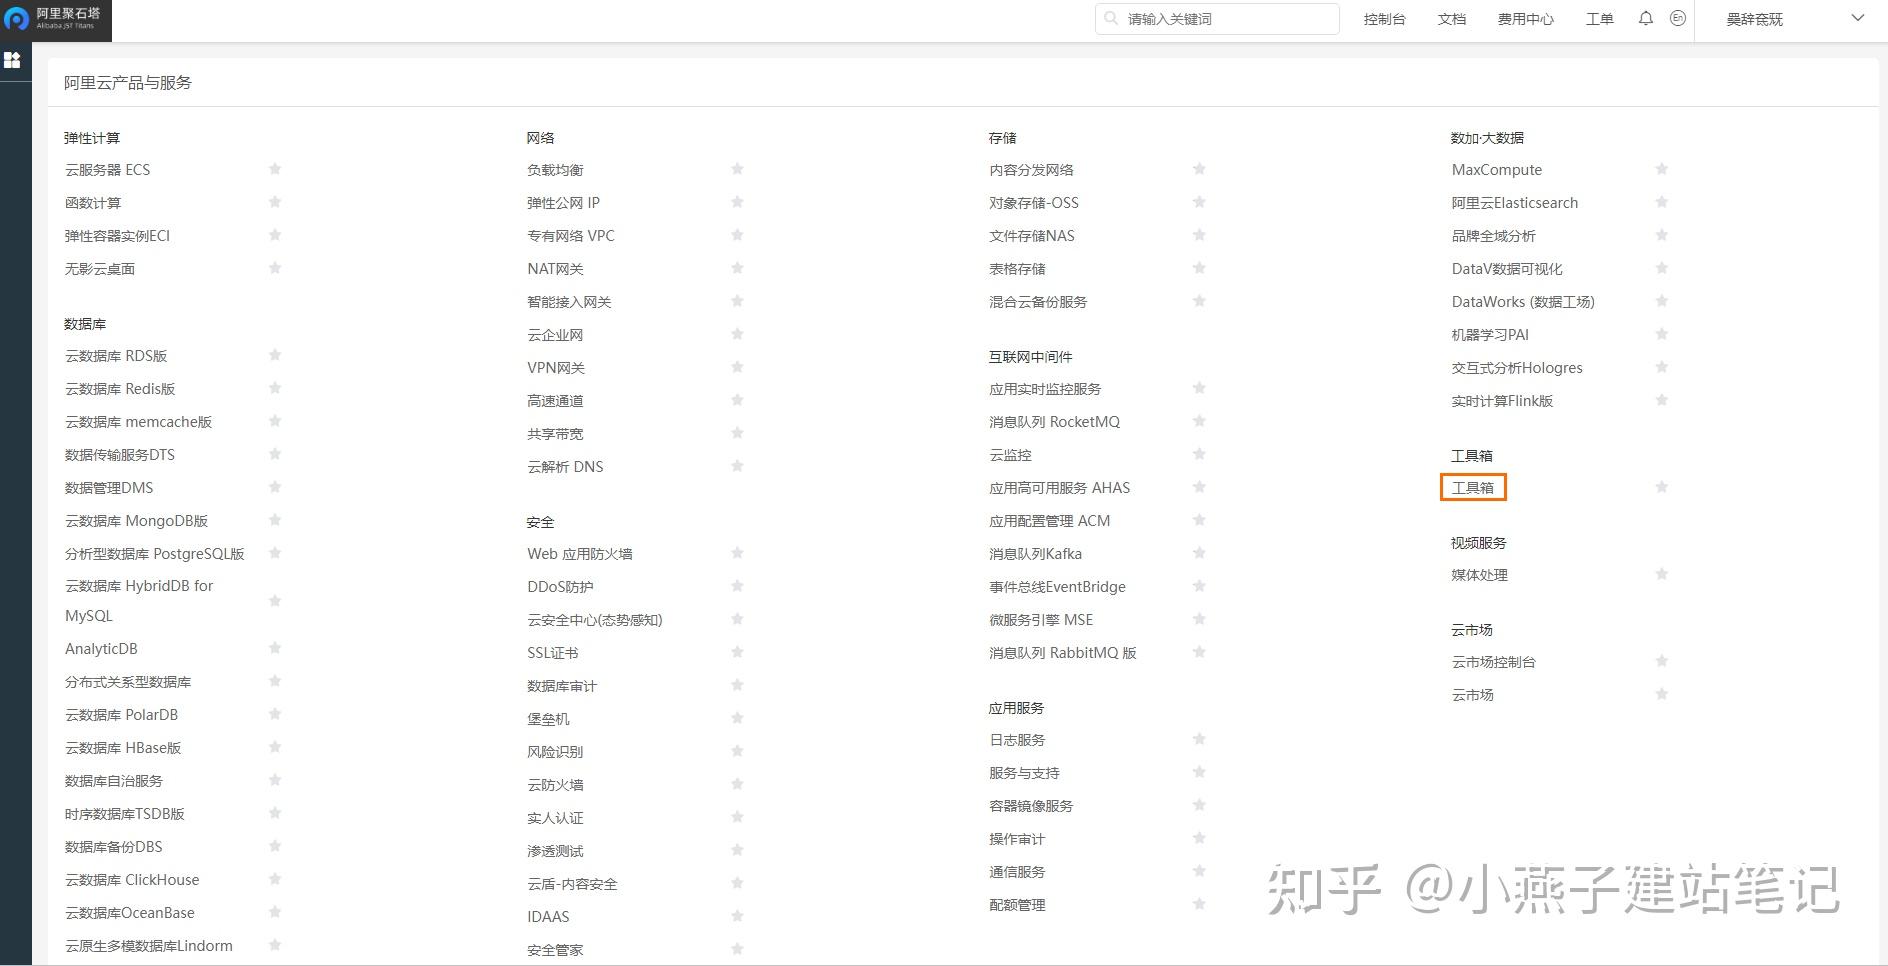1888x966 pixels.
Task: Open 云原生多模数据库Lindorm
Action: [x=149, y=946]
